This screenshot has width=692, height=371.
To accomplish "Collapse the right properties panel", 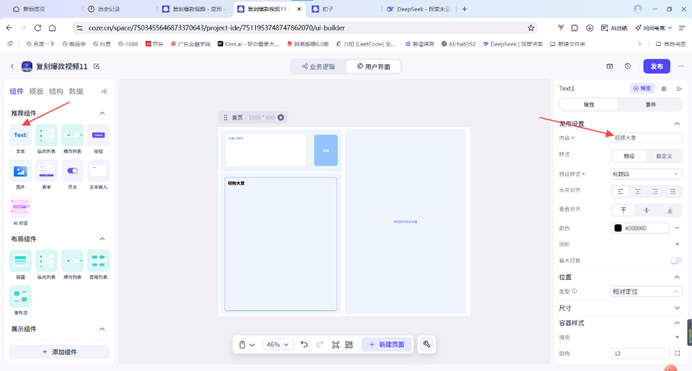I will (x=679, y=89).
